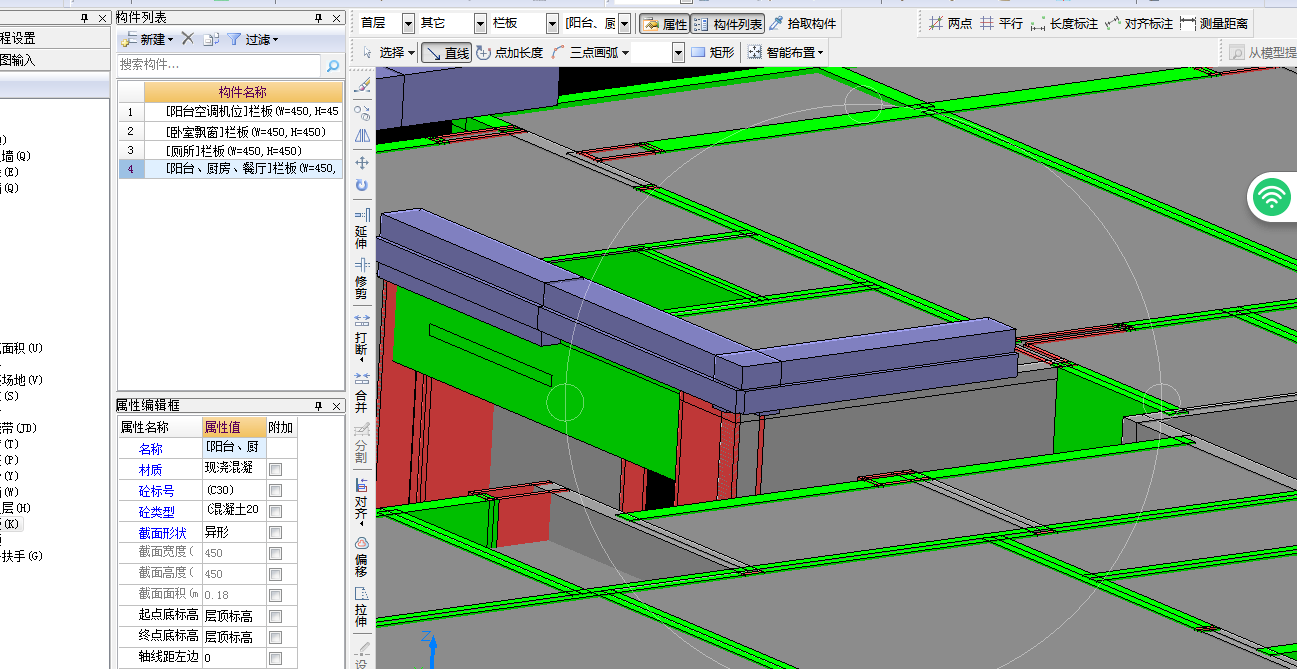Click the move tool in vertical toolbar

tap(361, 162)
